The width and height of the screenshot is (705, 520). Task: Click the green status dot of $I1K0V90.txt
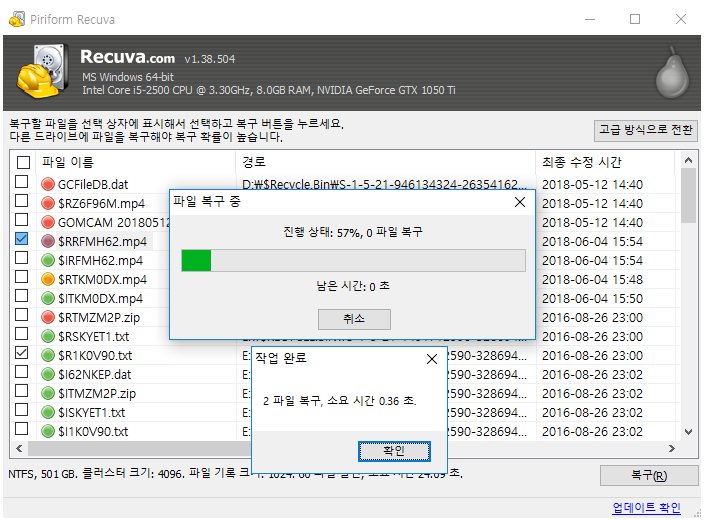(x=48, y=431)
